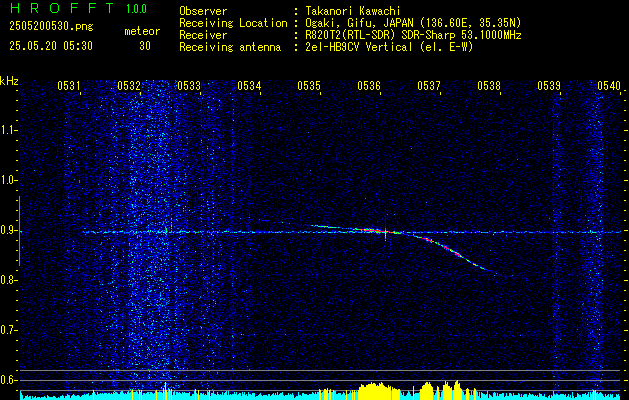
Task: Click the date stamp 25.05.20 05:30
Action: coord(51,46)
